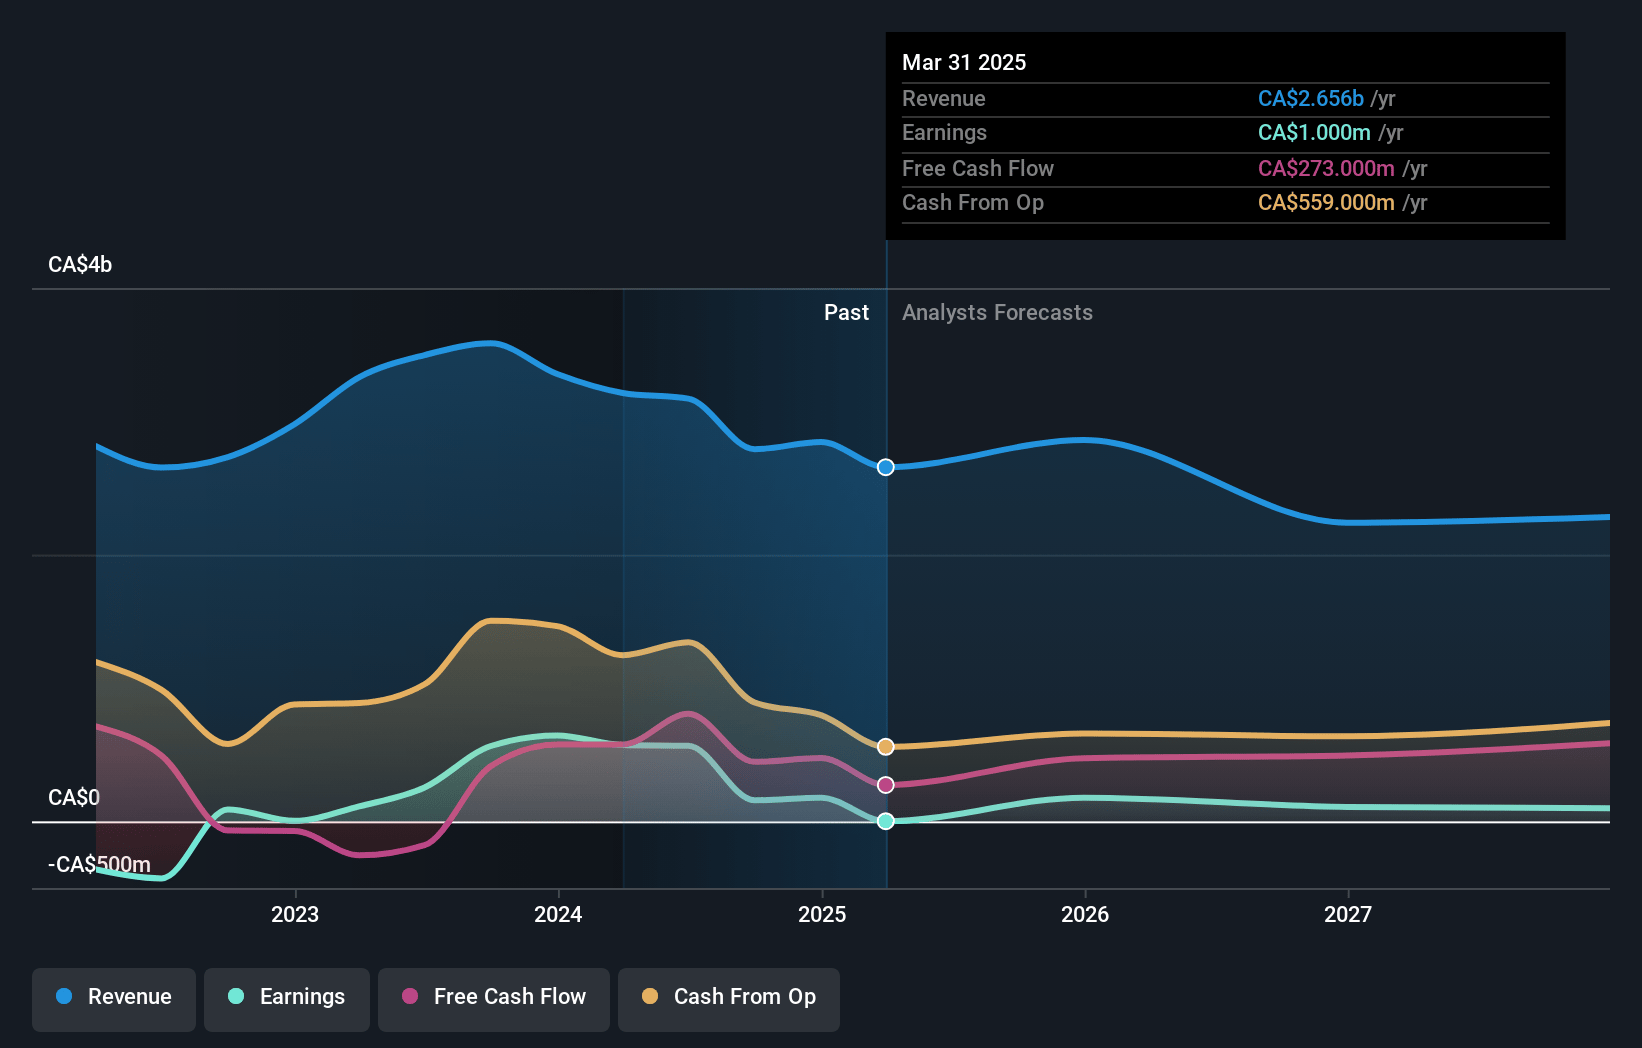Image resolution: width=1642 pixels, height=1048 pixels.
Task: Click the 2024 x-axis label
Action: tap(558, 914)
